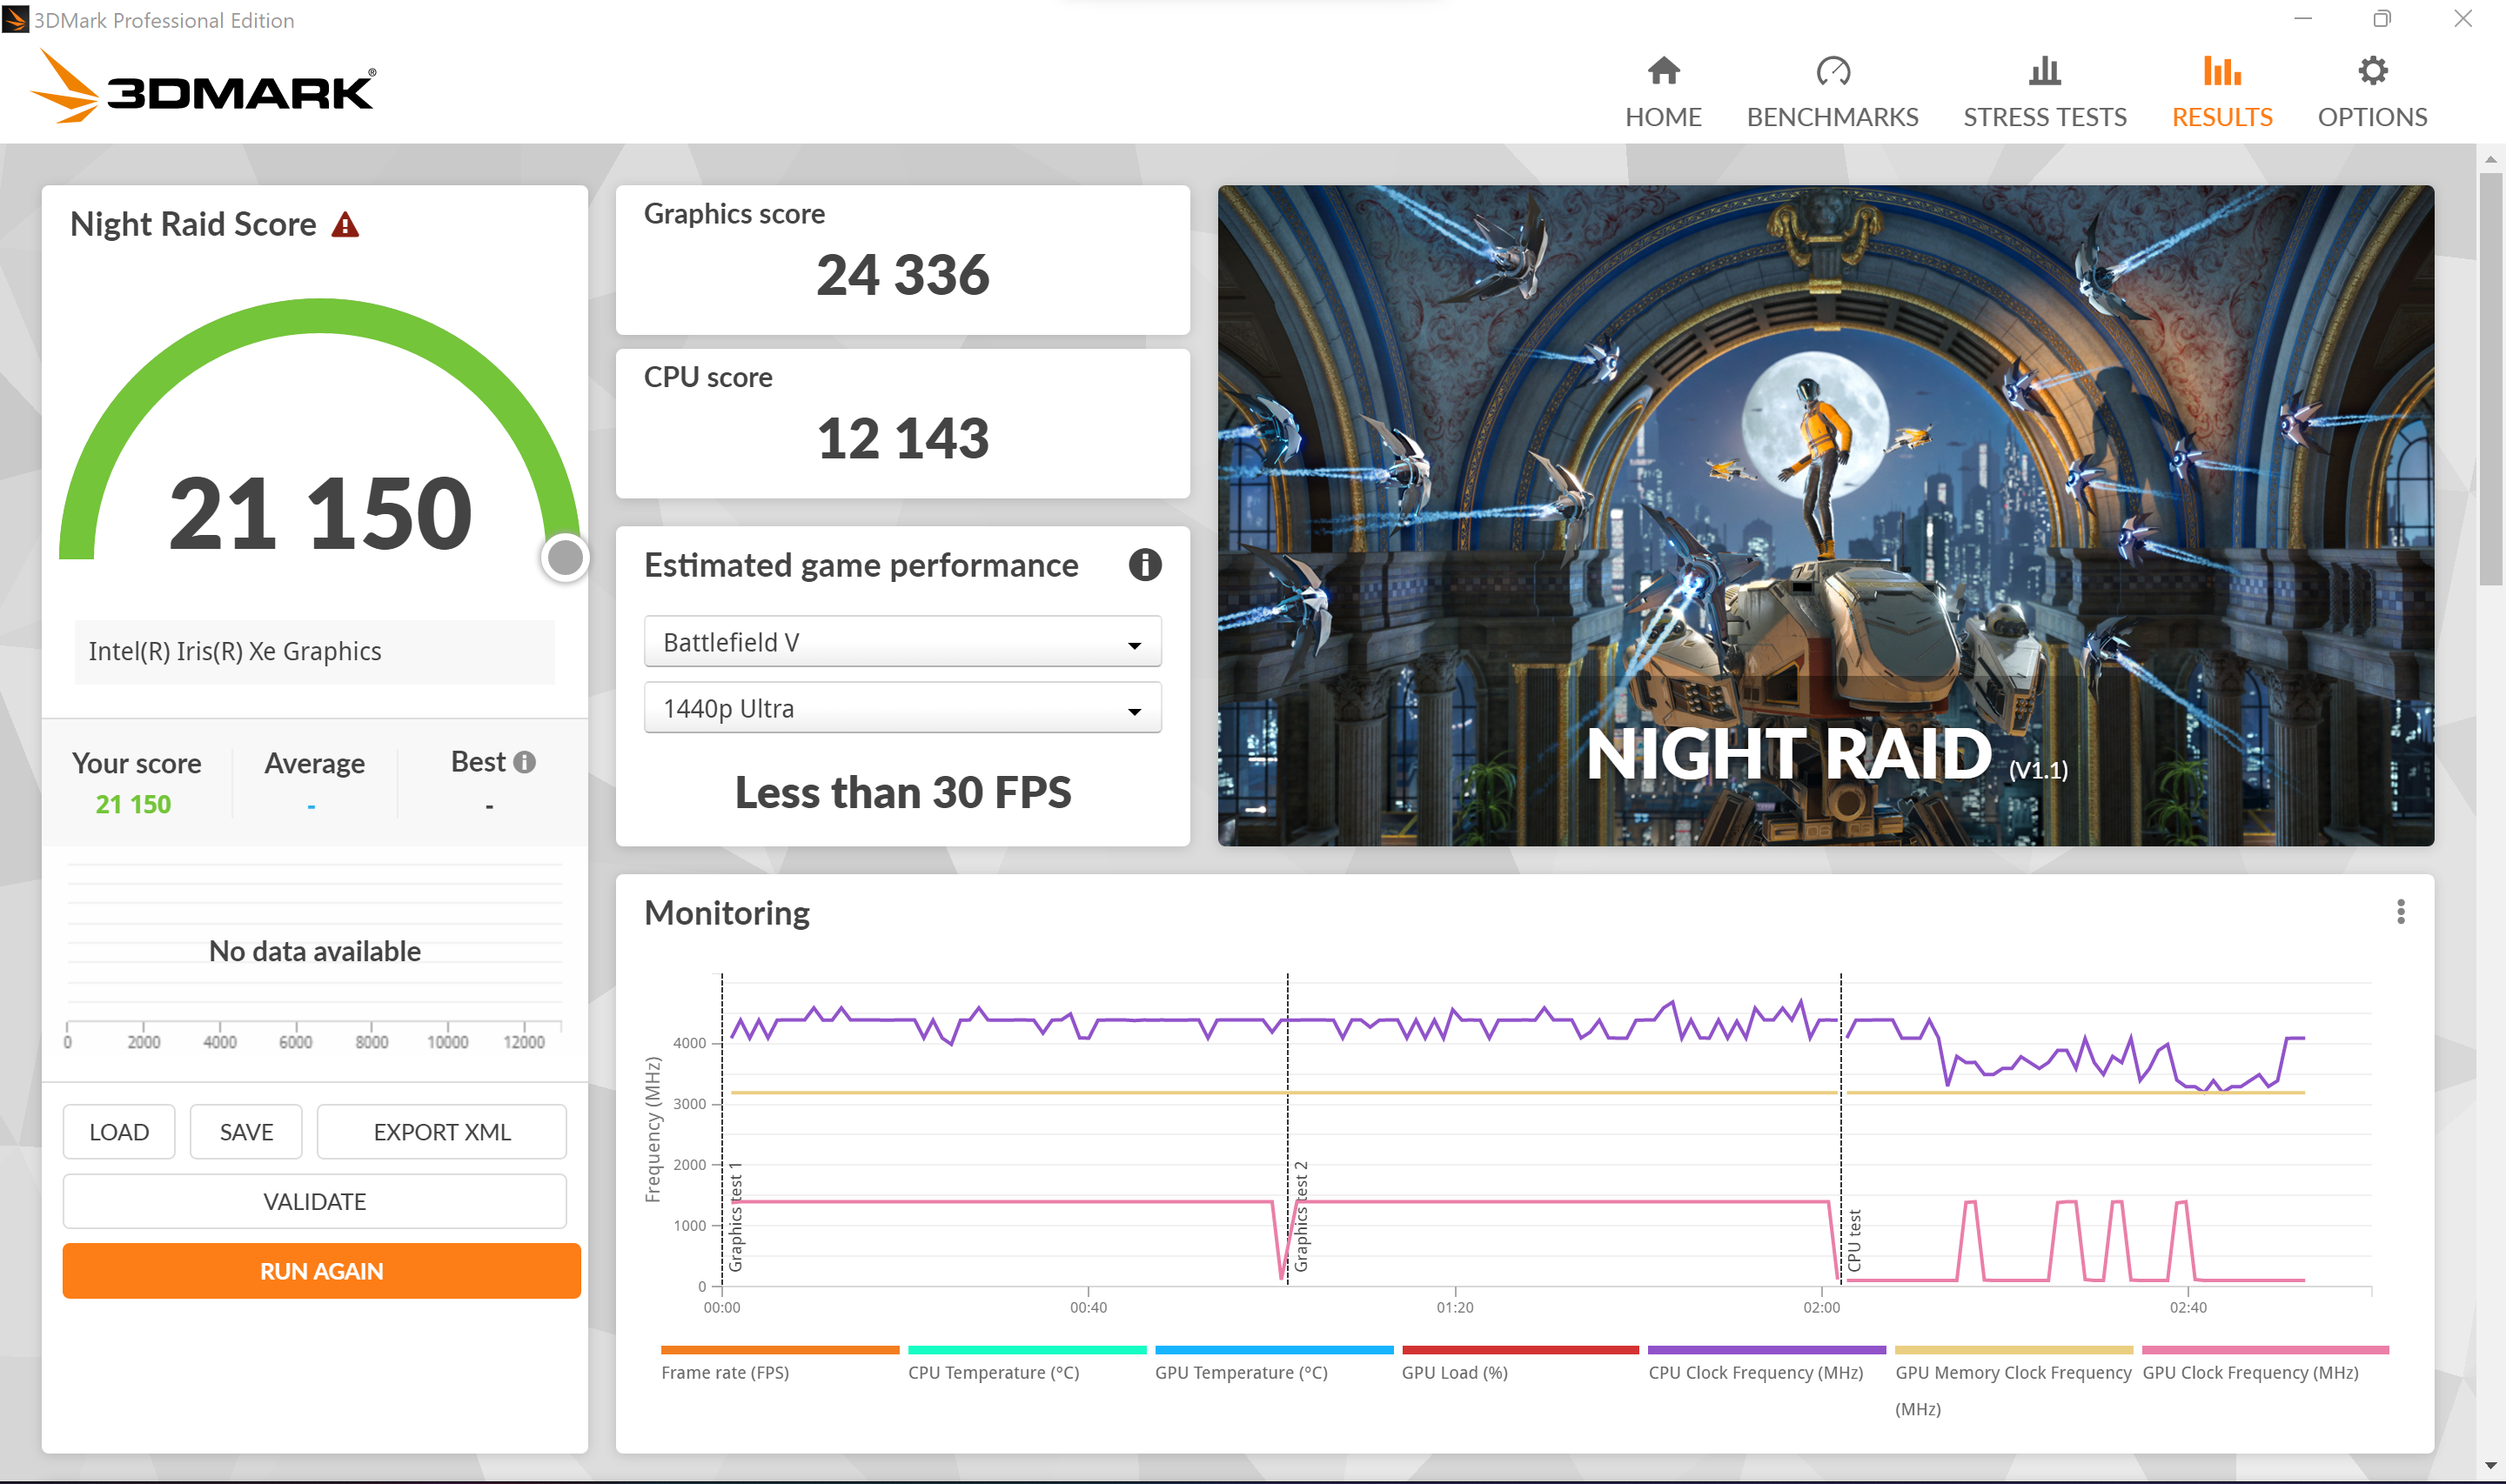
Task: Toggle the Frame rate (FPS) legend series
Action: point(725,1372)
